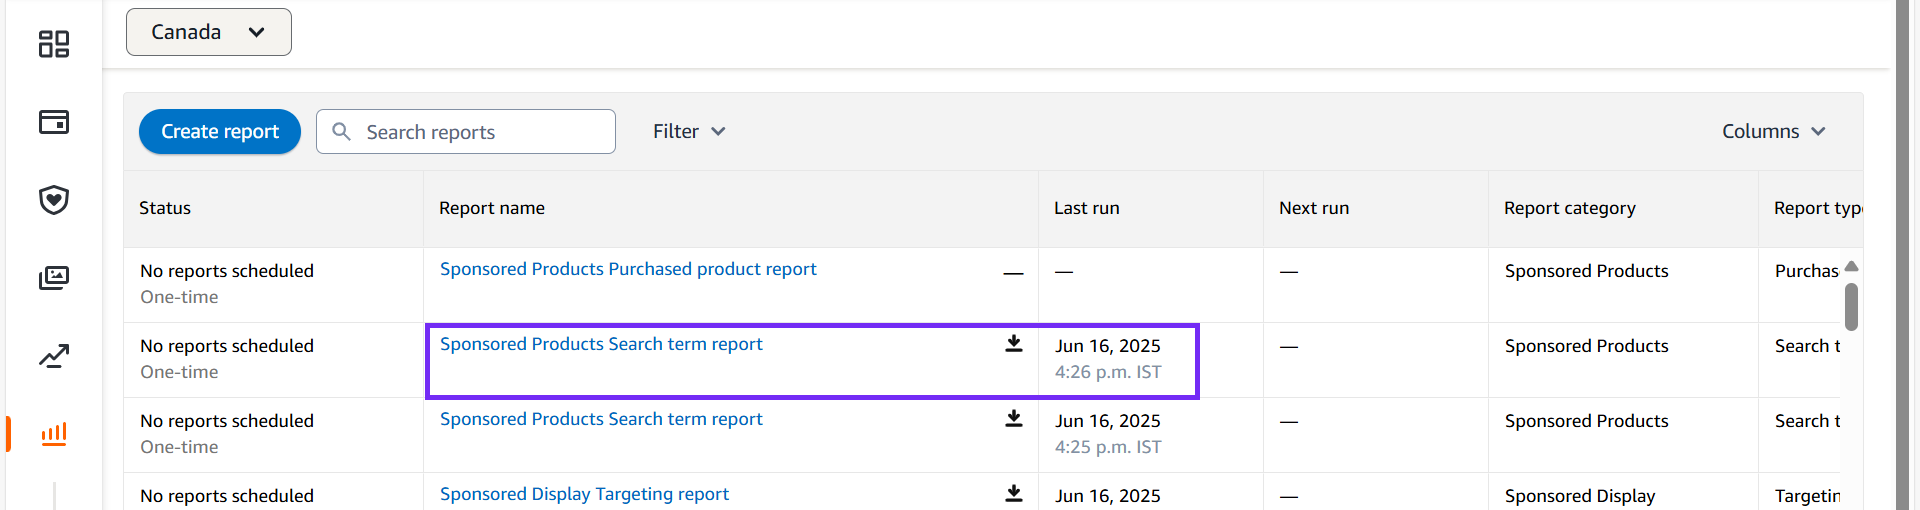Open the orange bar chart reports icon
This screenshot has width=1920, height=510.
click(54, 434)
